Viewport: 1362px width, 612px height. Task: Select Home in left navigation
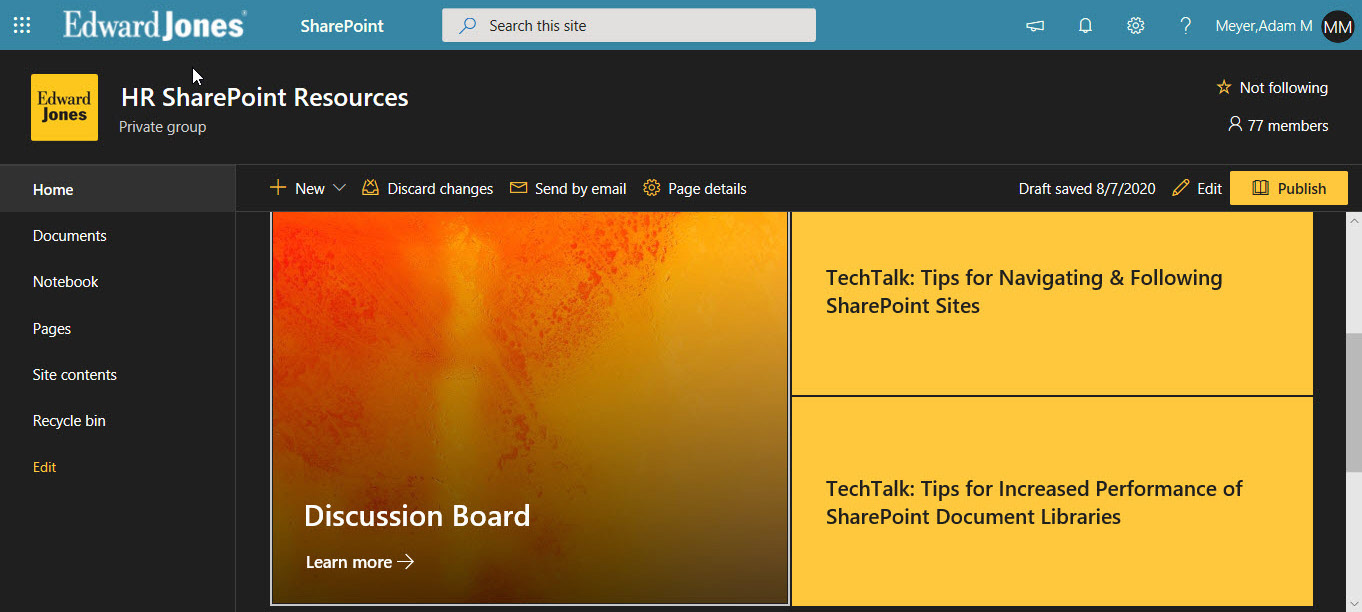click(x=118, y=189)
